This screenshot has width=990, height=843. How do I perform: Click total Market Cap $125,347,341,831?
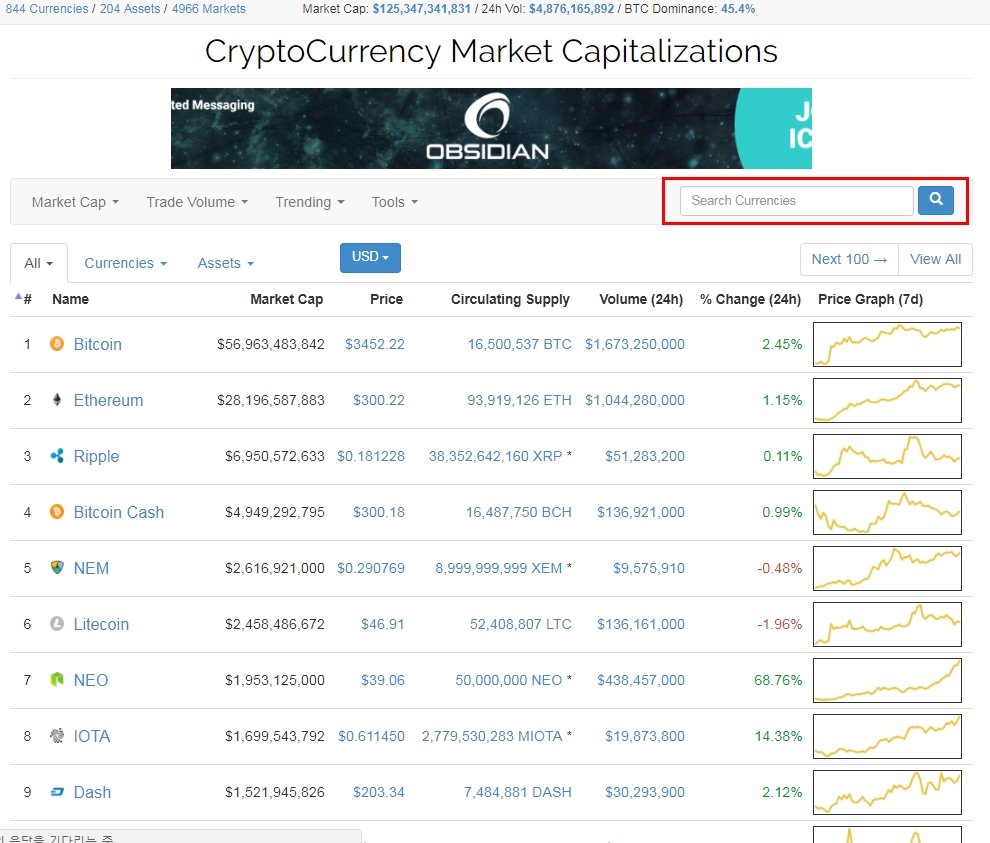click(421, 9)
